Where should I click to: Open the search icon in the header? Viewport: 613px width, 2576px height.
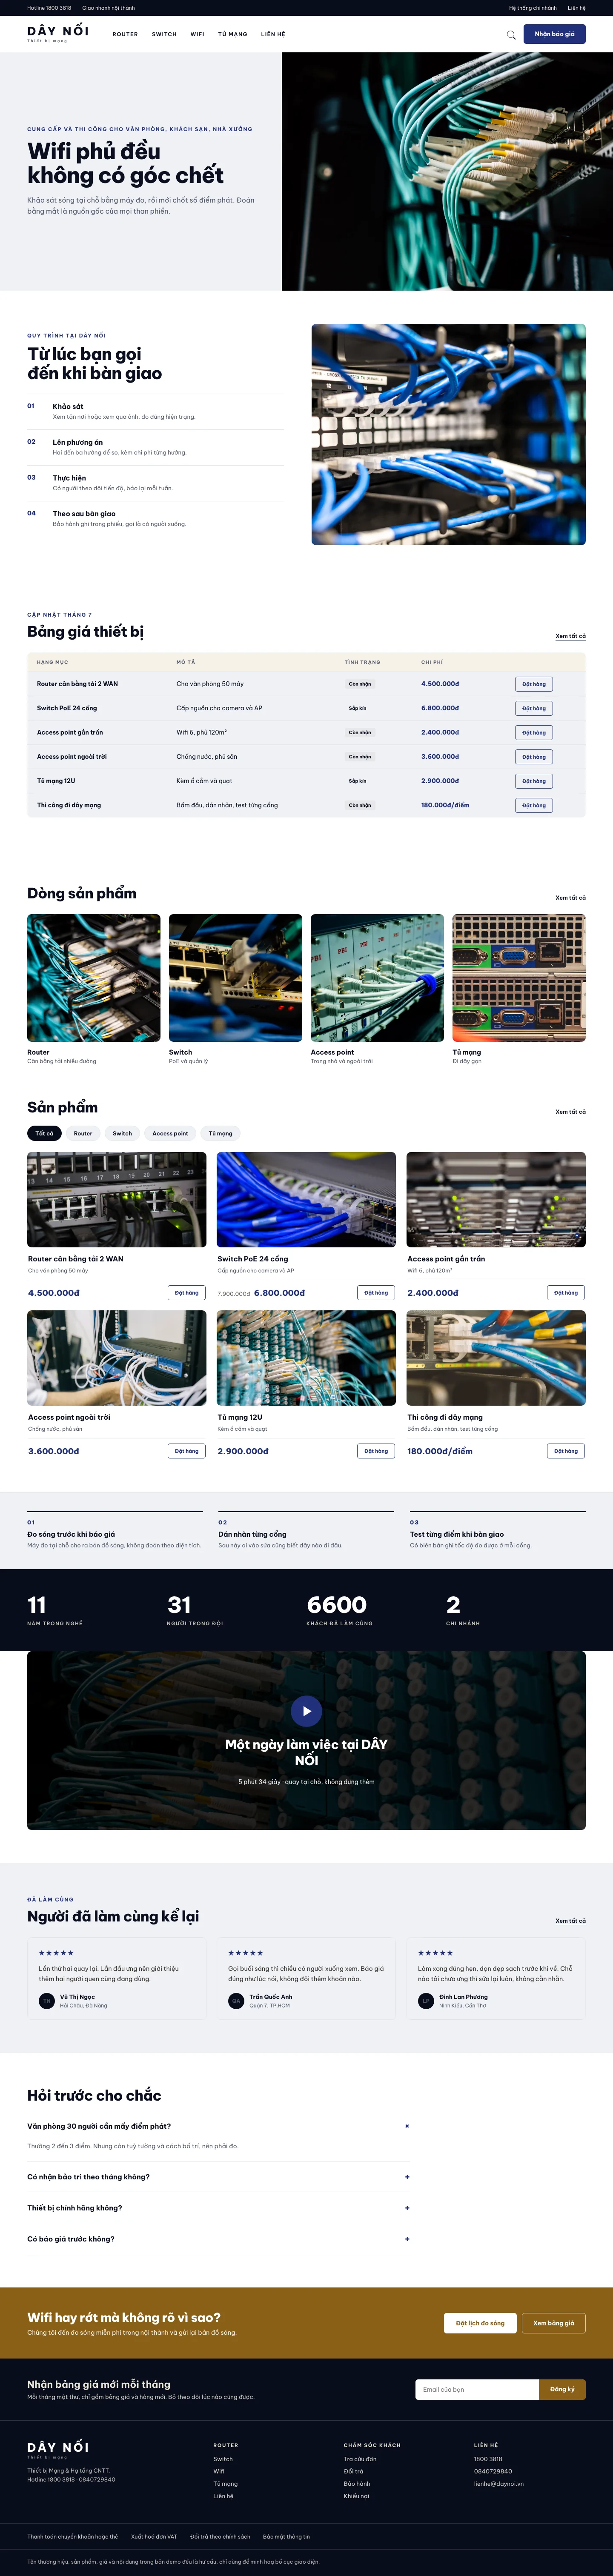511,35
